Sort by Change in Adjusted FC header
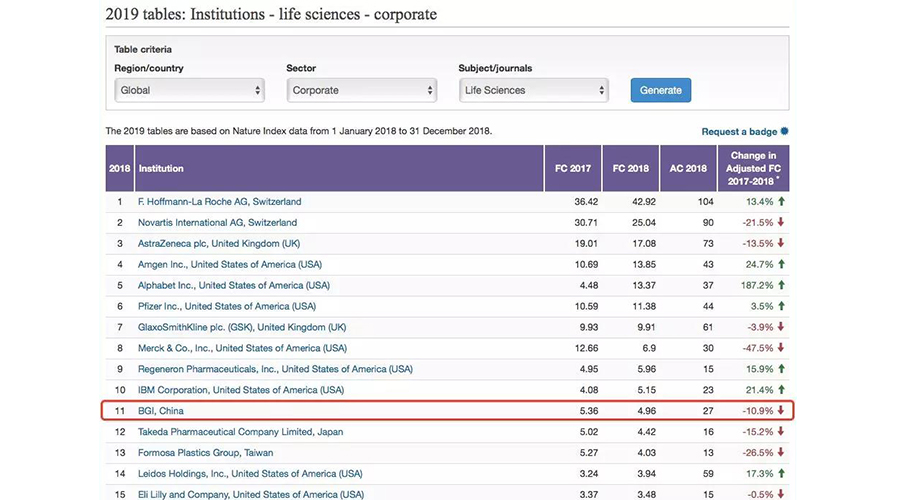This screenshot has width=900, height=500. click(x=753, y=168)
